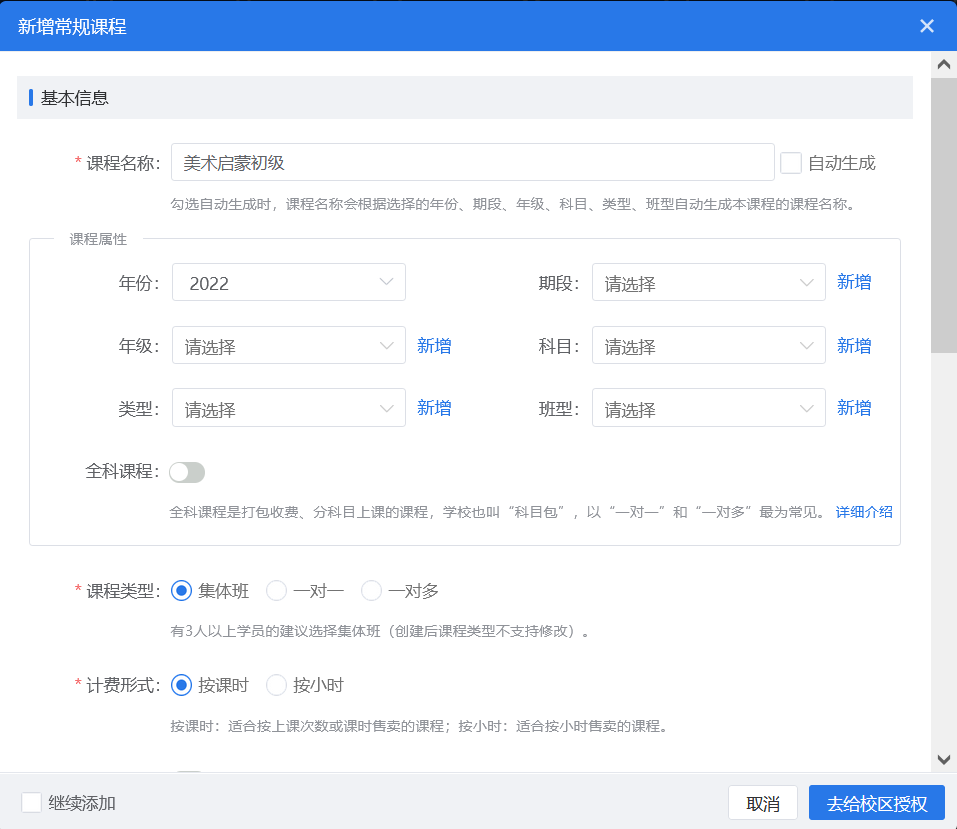Screen dimensions: 957x829
Task: Toggle the 全科课程 switch
Action: (187, 472)
